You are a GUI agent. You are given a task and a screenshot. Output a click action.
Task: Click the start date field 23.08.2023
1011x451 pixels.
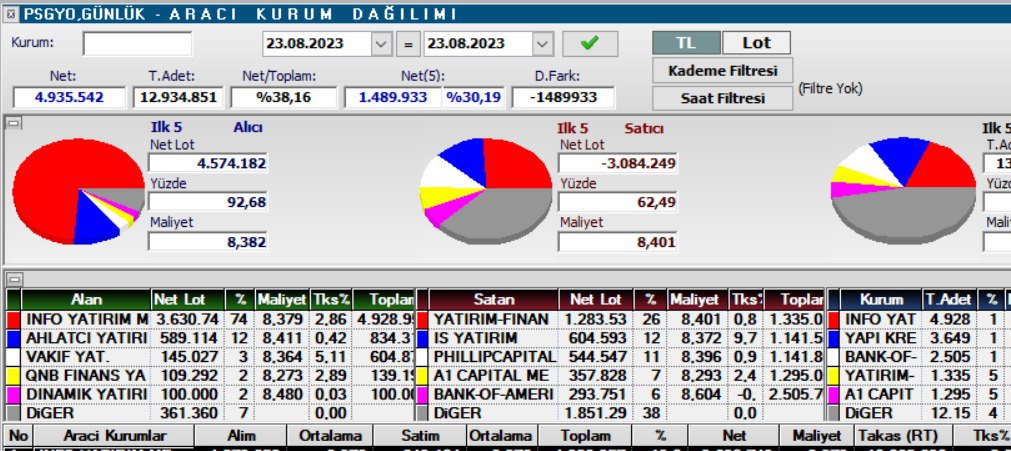click(x=317, y=44)
